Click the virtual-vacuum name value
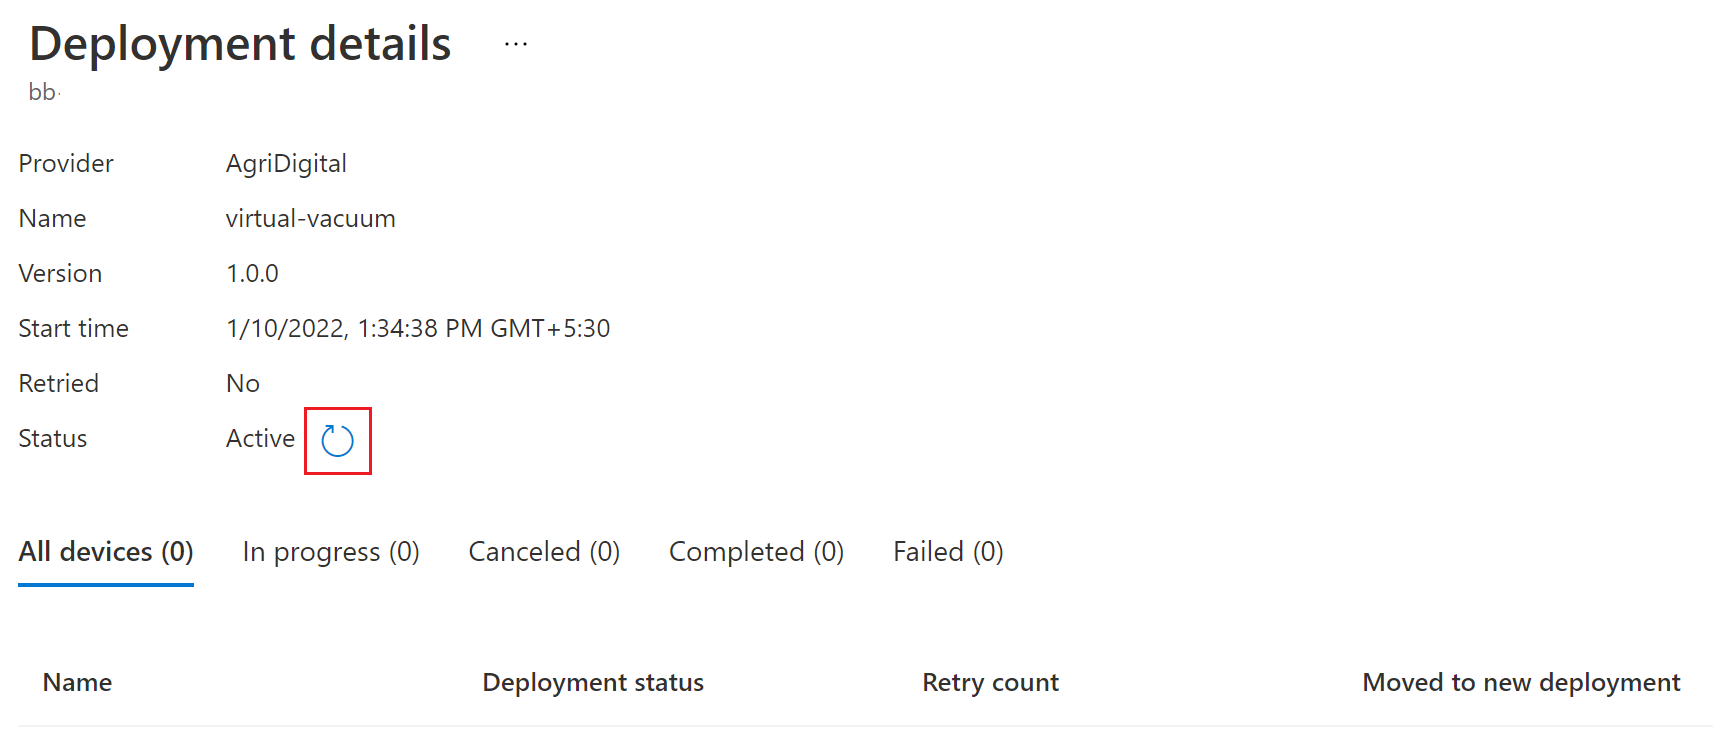 coord(311,218)
